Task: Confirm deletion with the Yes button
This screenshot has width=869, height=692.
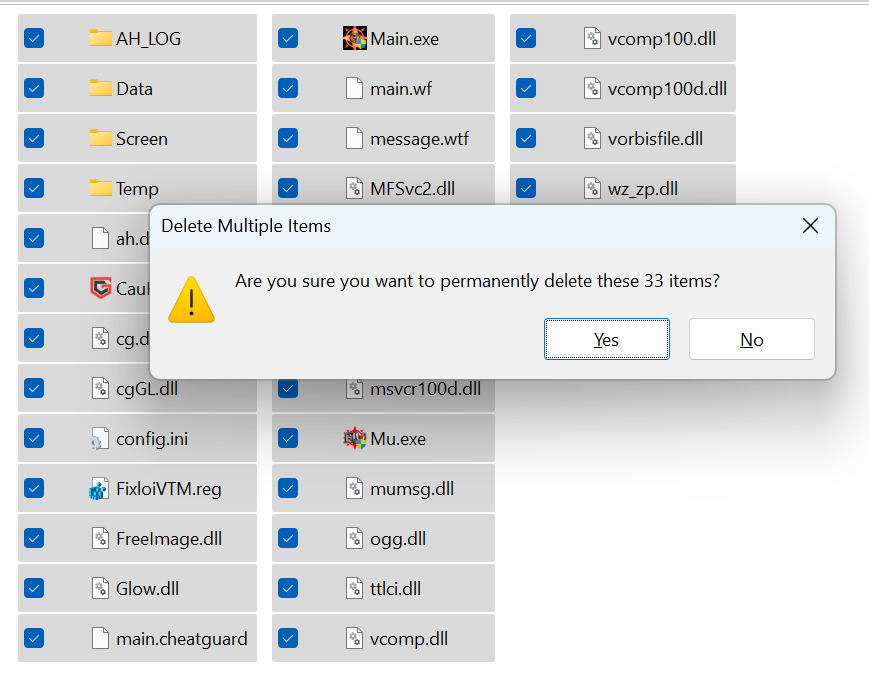Action: [x=606, y=340]
